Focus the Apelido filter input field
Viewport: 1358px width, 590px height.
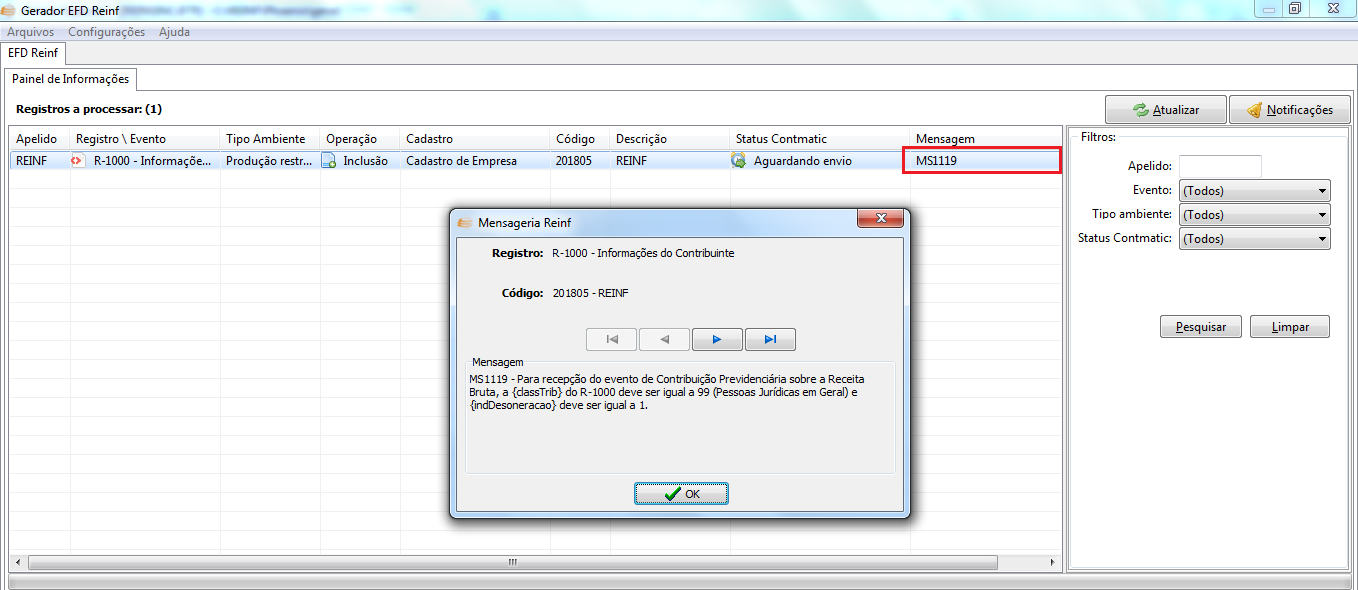coord(1220,166)
